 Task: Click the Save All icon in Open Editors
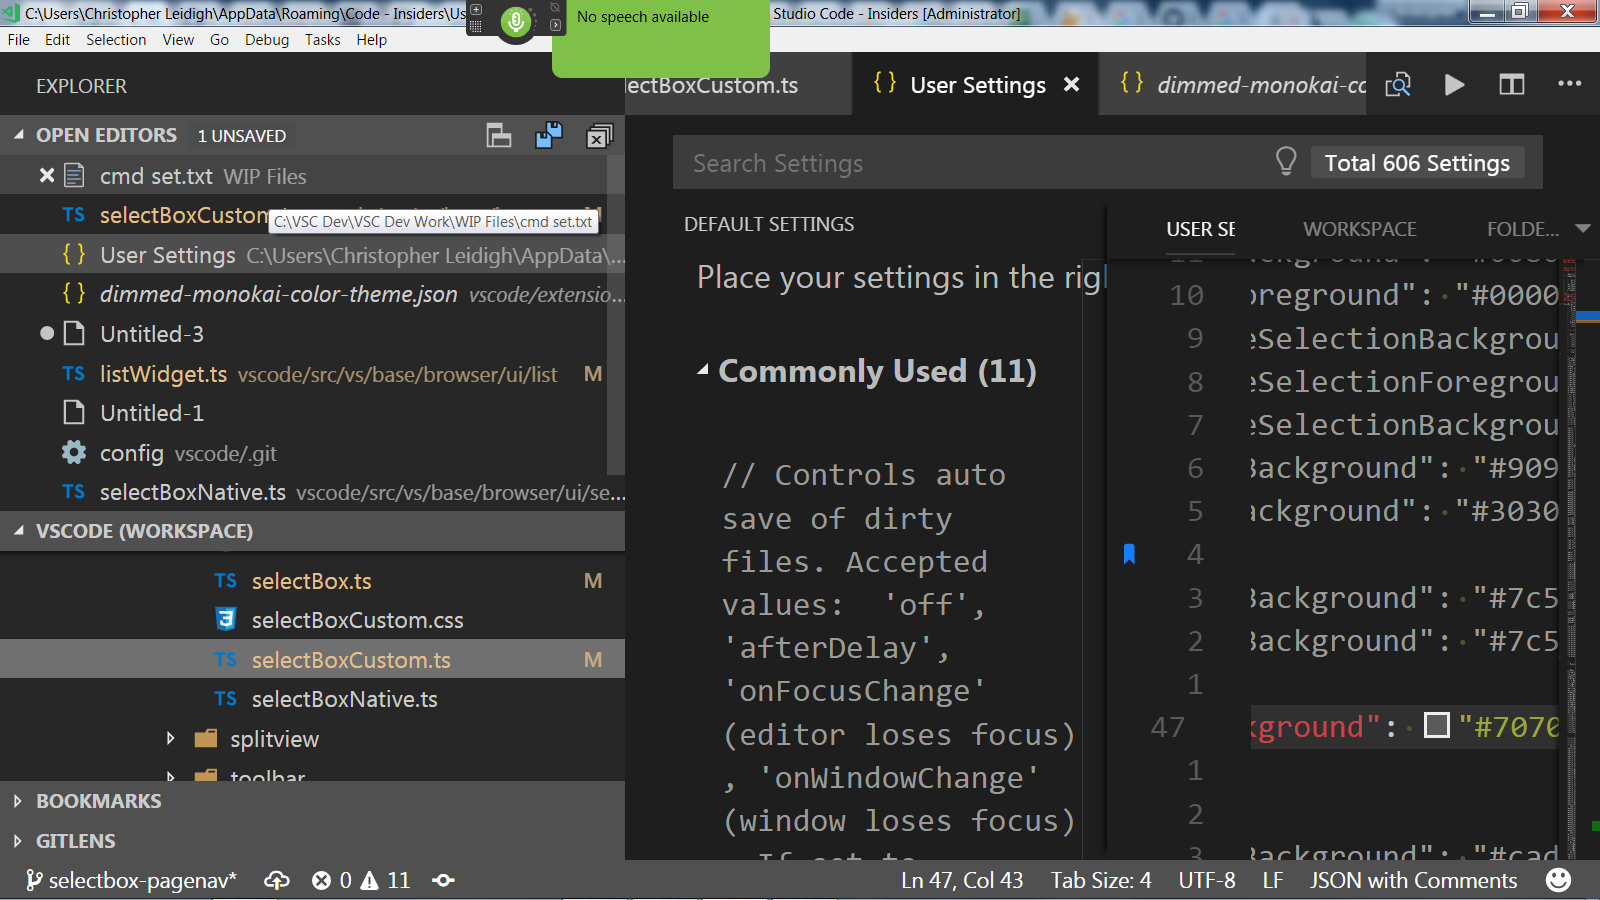(549, 134)
